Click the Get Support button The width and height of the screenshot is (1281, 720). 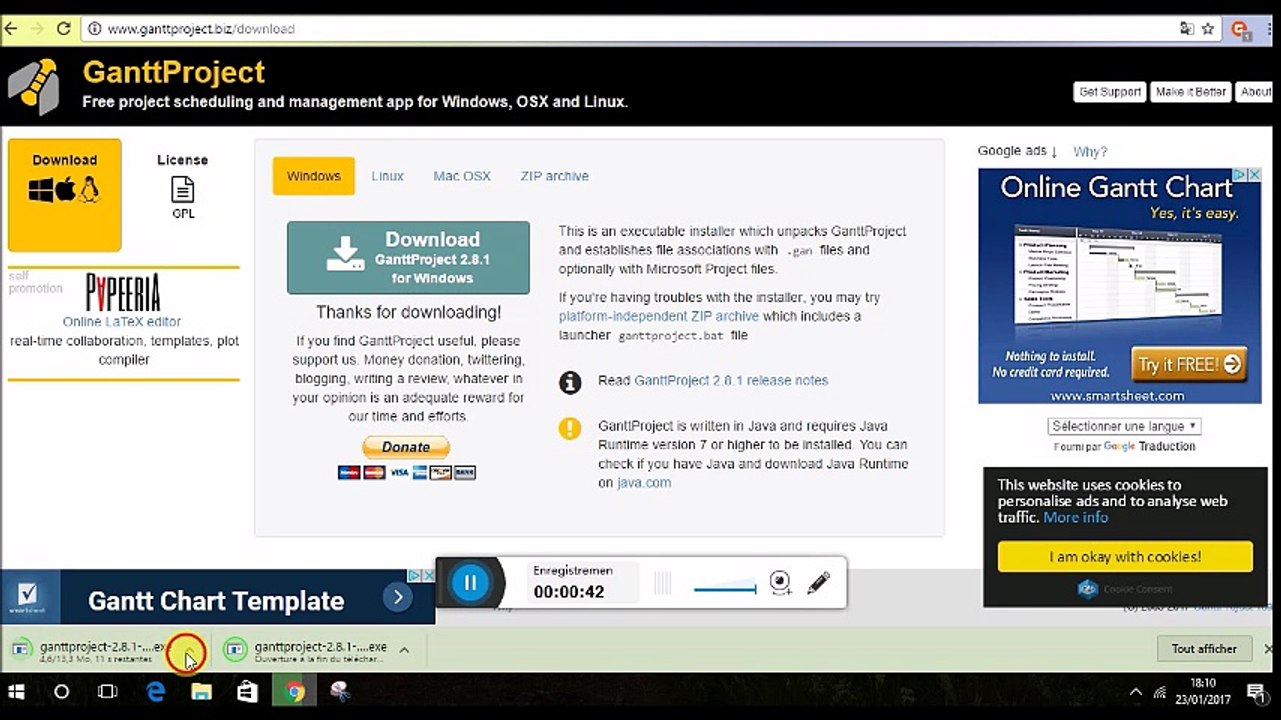1110,92
